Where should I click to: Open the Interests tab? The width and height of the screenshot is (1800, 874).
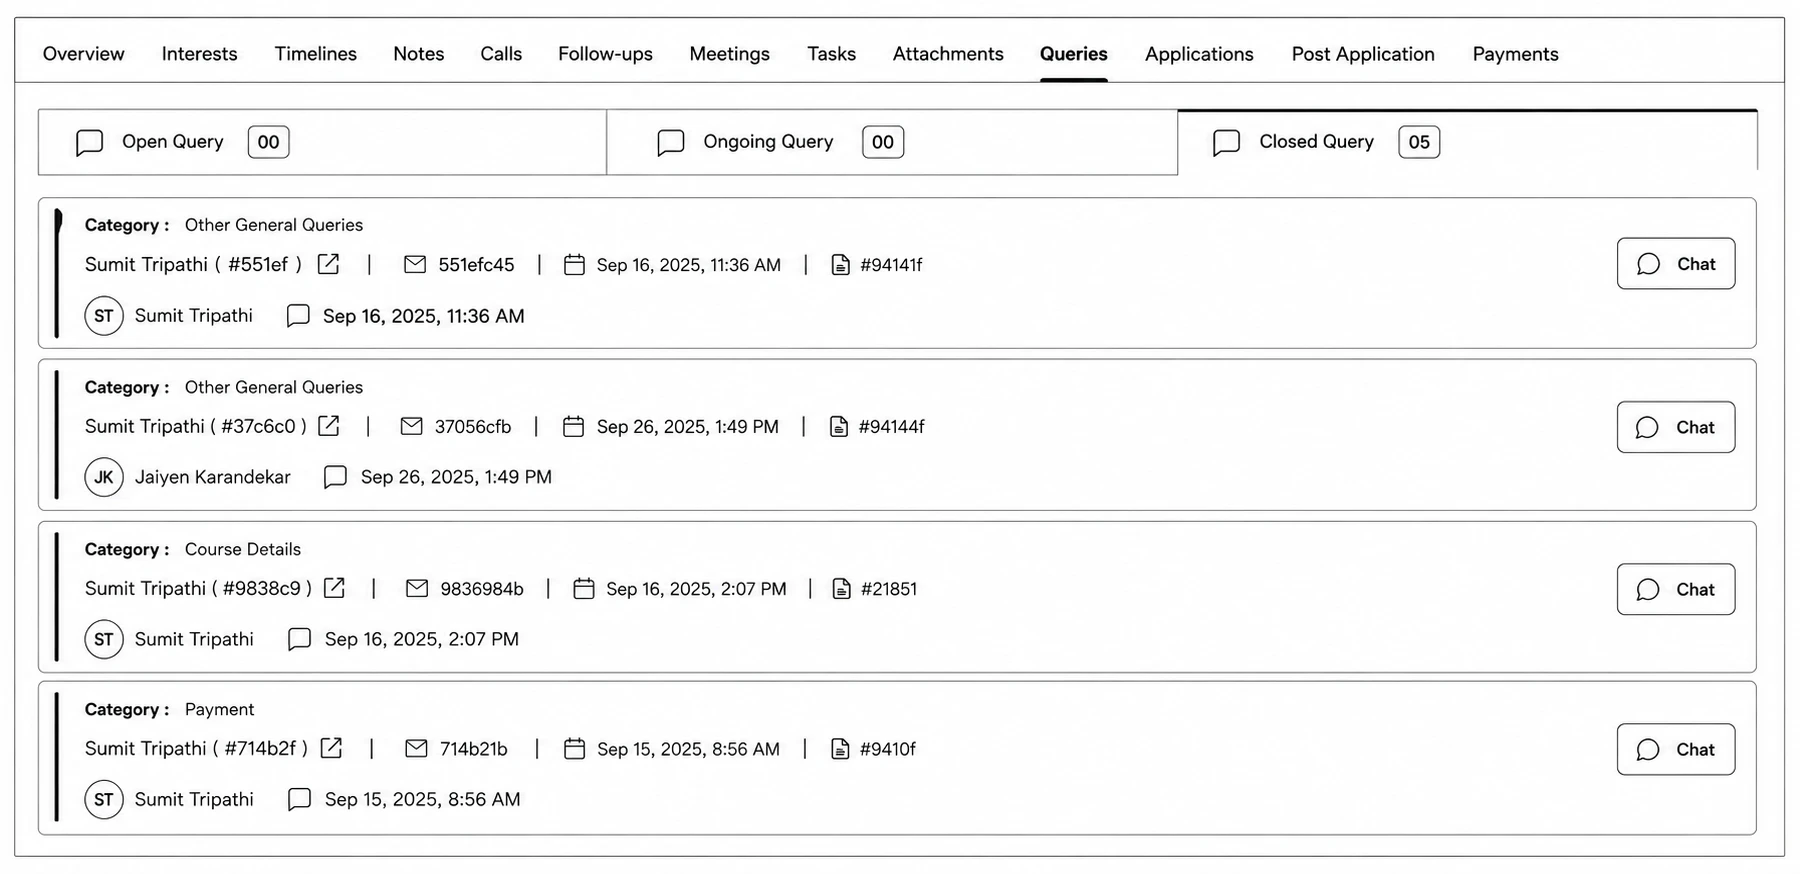[x=200, y=54]
